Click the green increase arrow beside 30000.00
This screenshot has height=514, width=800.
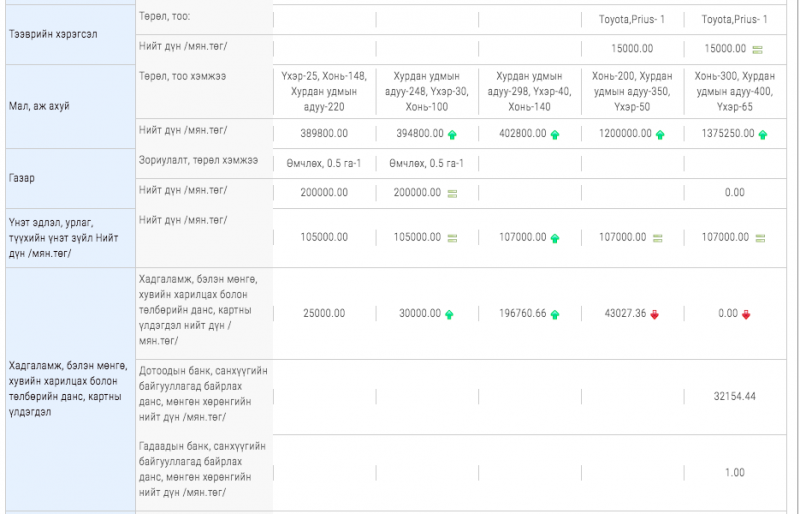click(449, 314)
